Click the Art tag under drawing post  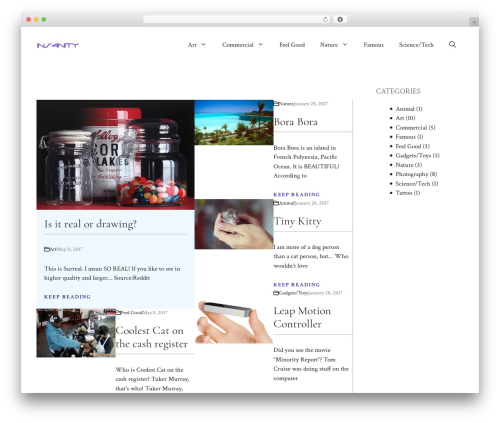pos(53,249)
